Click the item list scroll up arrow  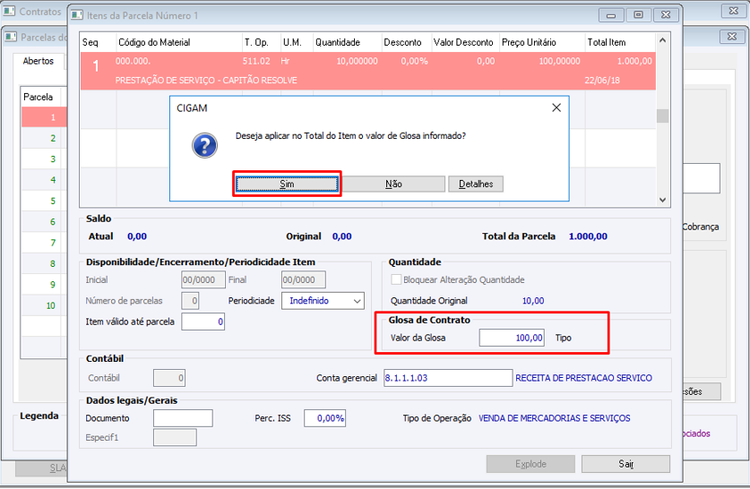pyautogui.click(x=662, y=41)
